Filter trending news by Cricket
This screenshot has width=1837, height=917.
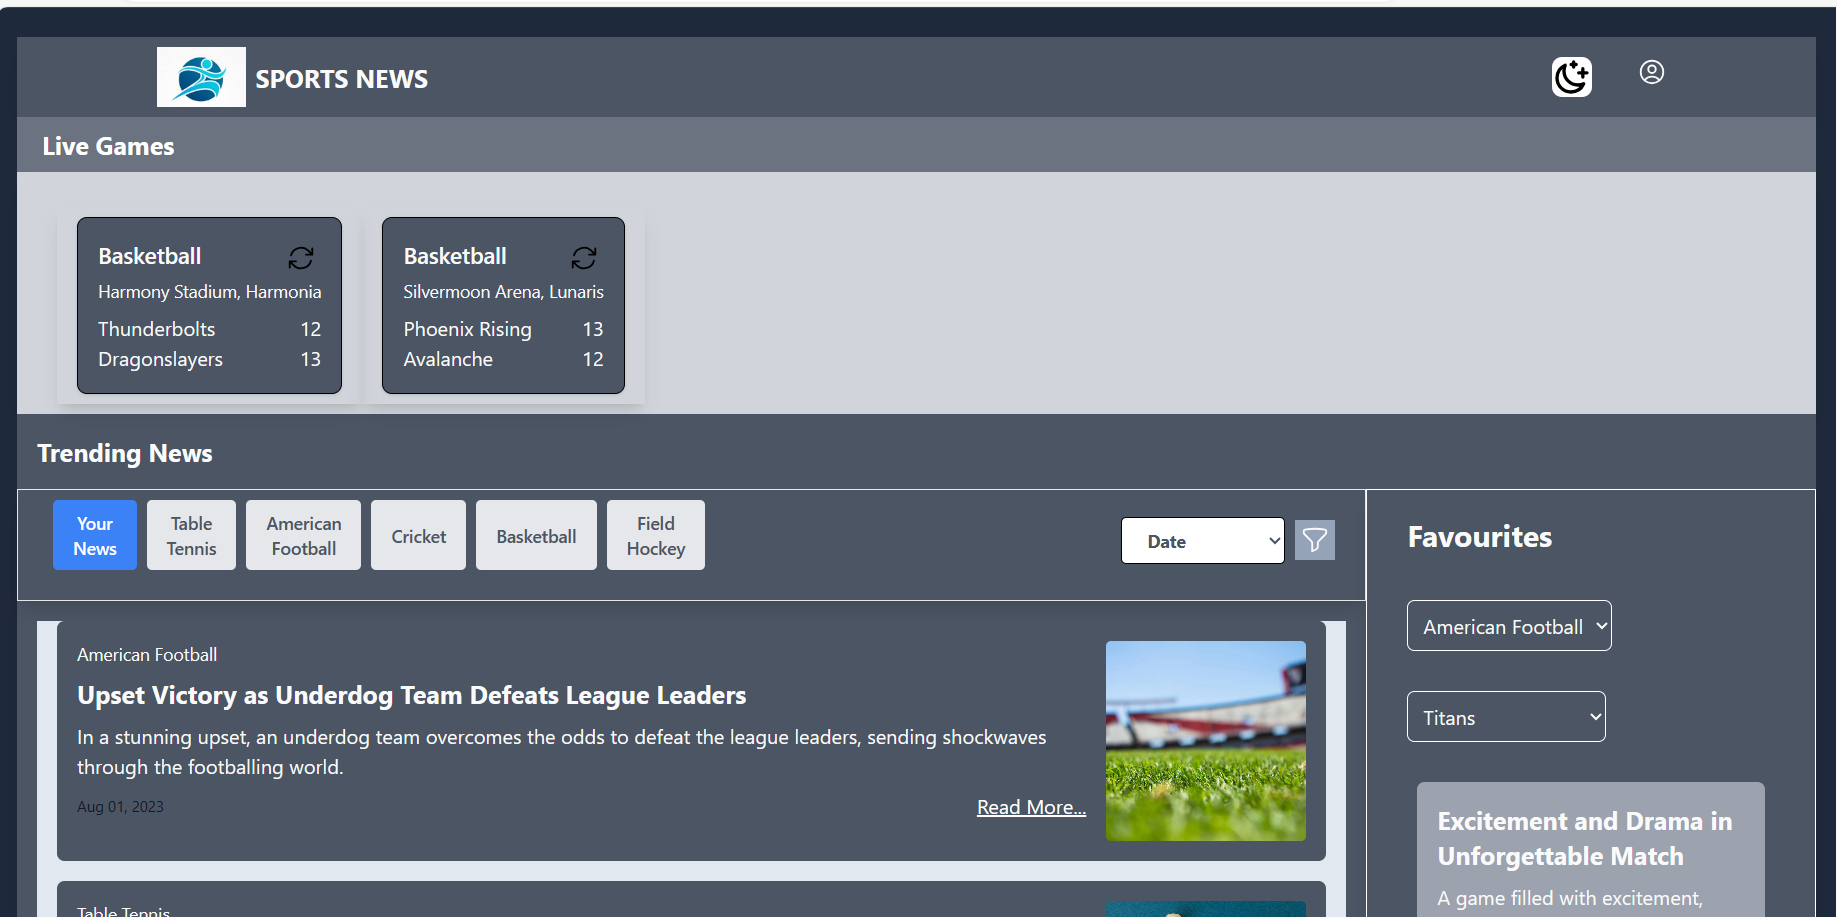pos(417,534)
